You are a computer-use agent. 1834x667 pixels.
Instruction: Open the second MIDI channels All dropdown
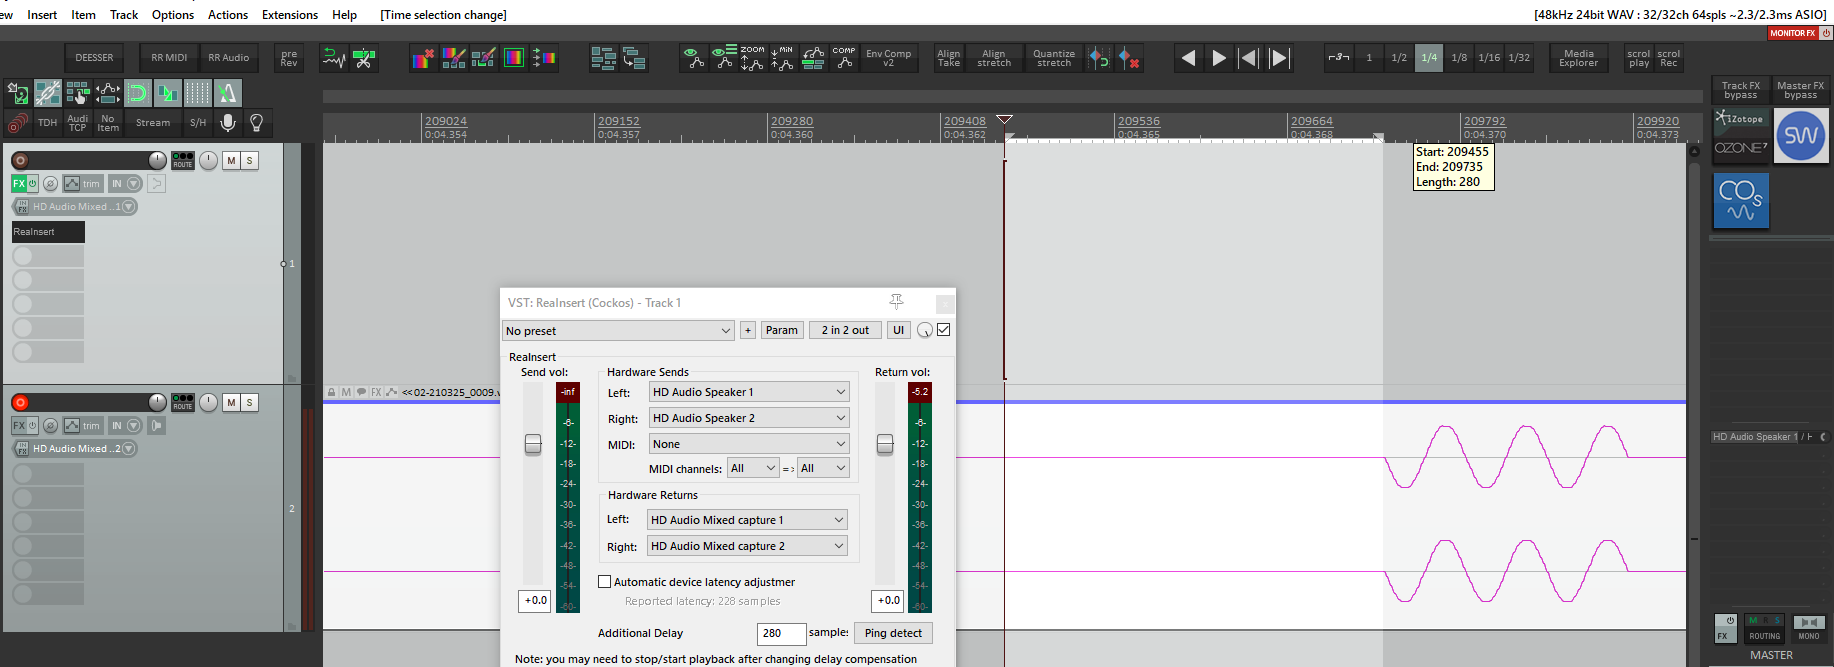click(823, 468)
